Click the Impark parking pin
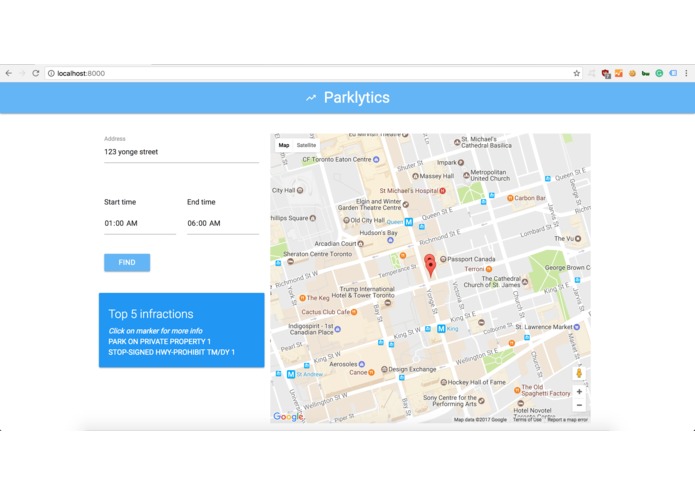 pyautogui.click(x=461, y=163)
